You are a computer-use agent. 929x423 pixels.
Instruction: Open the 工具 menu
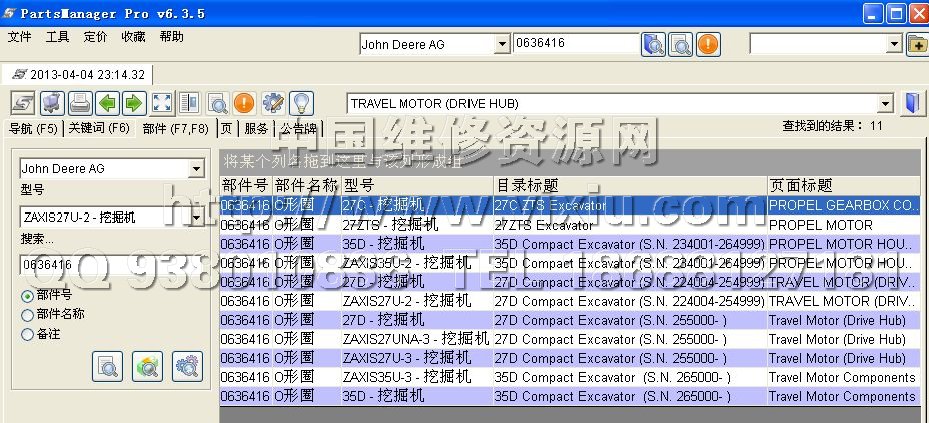click(57, 37)
